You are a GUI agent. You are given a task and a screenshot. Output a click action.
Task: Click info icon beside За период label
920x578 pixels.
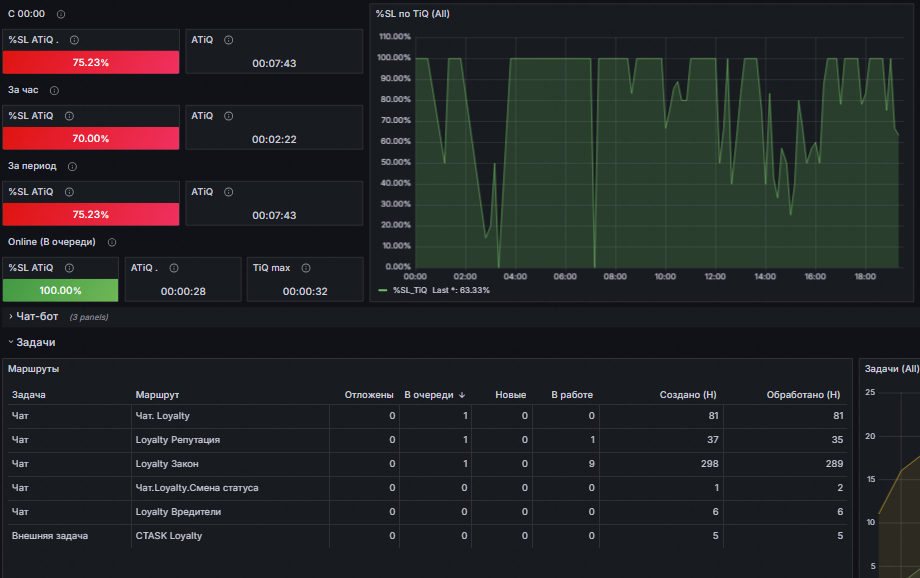coord(72,167)
